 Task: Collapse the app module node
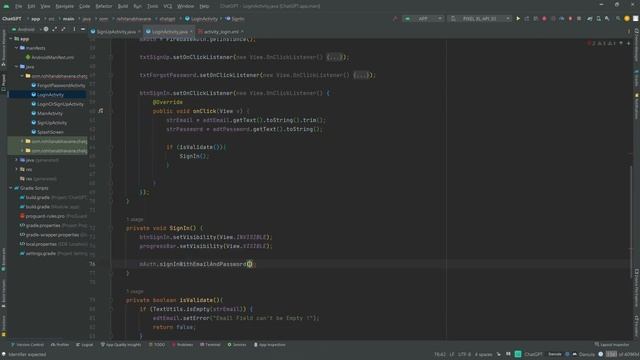pos(11,39)
